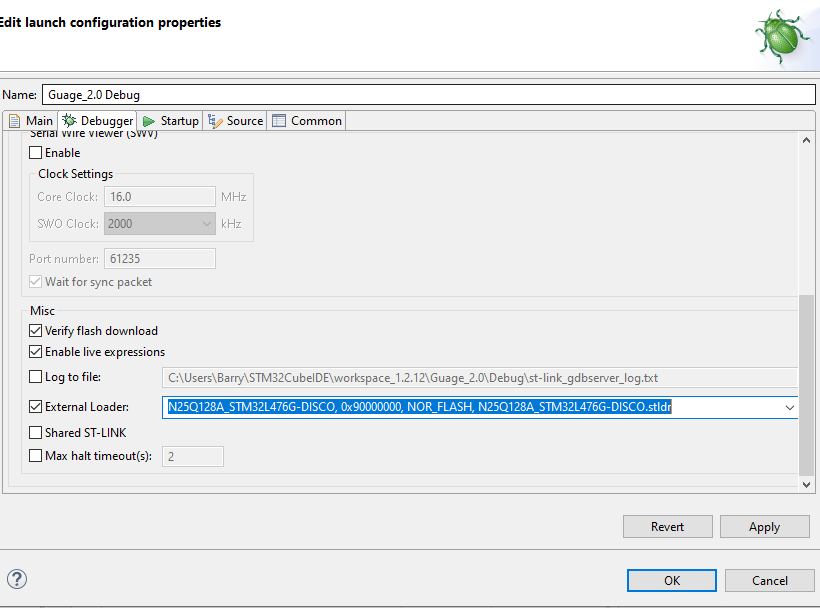820x608 pixels.
Task: Switch to the Main tab
Action: [x=31, y=121]
